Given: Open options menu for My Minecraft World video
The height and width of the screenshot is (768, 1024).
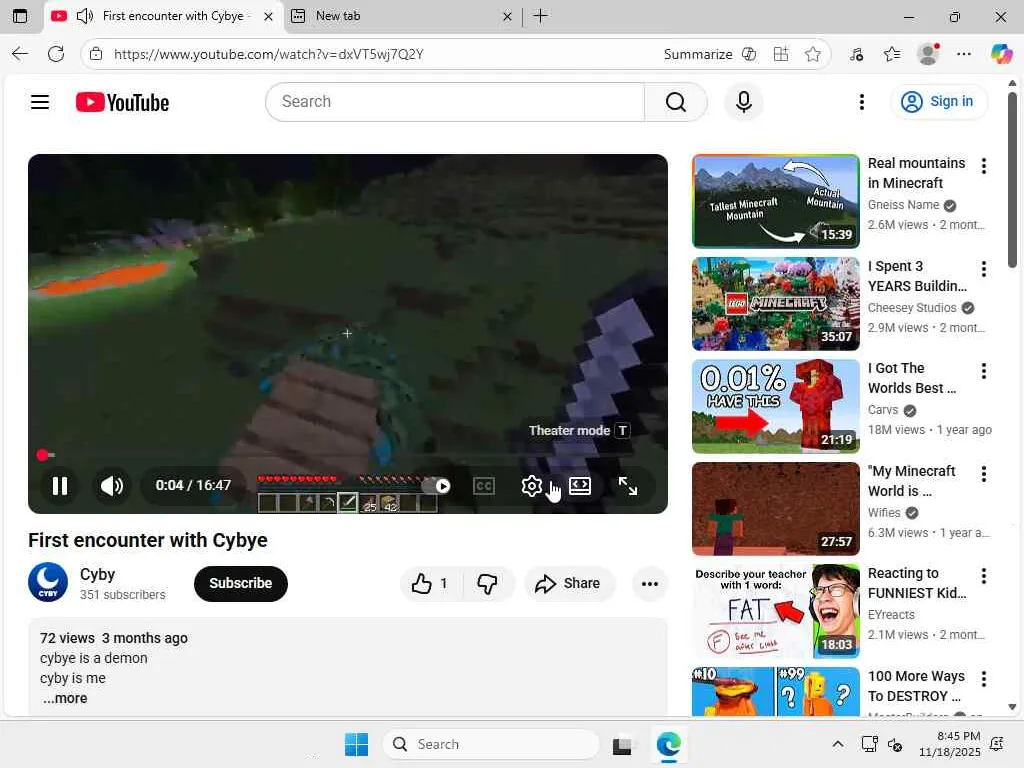Looking at the screenshot, I should click(983, 473).
